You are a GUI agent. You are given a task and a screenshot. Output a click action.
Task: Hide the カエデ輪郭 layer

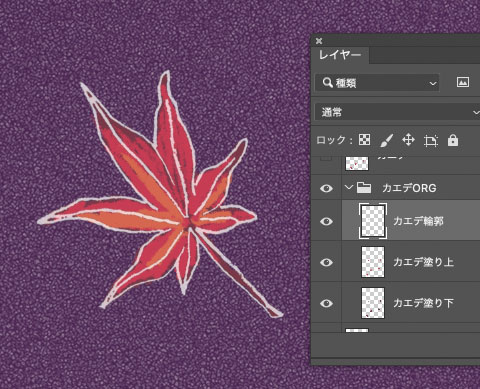point(326,221)
